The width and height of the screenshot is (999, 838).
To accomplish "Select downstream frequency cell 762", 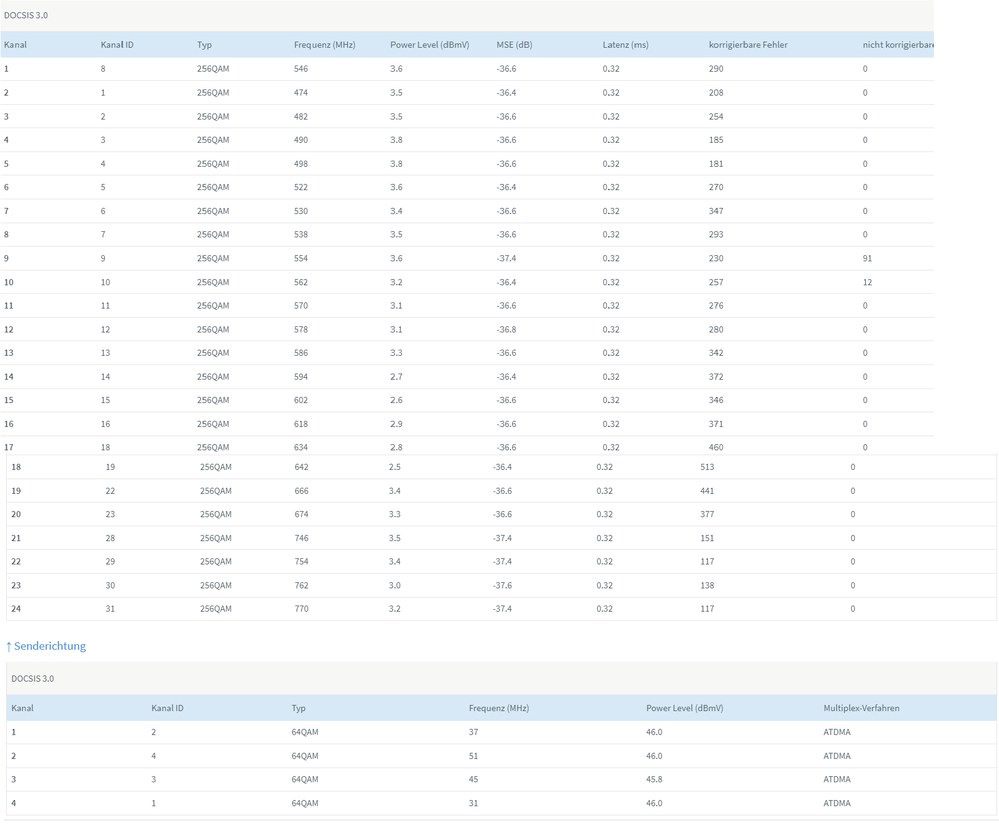I will (301, 586).
